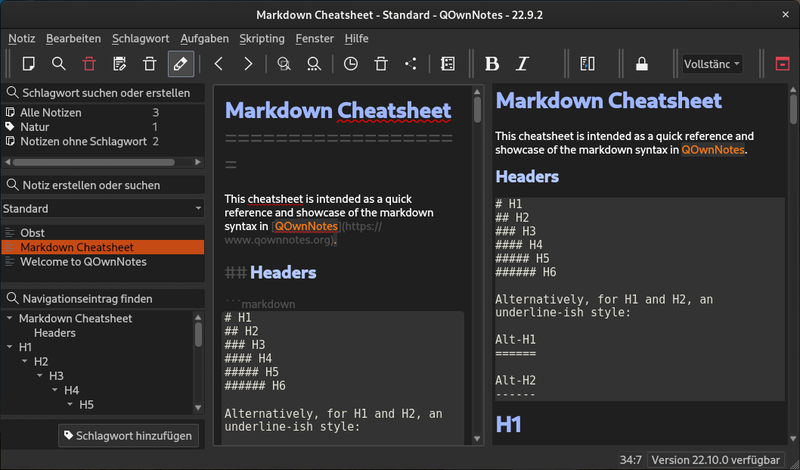Collapse Markdown Cheatsheet in navigation tree
The width and height of the screenshot is (800, 470).
(10, 318)
